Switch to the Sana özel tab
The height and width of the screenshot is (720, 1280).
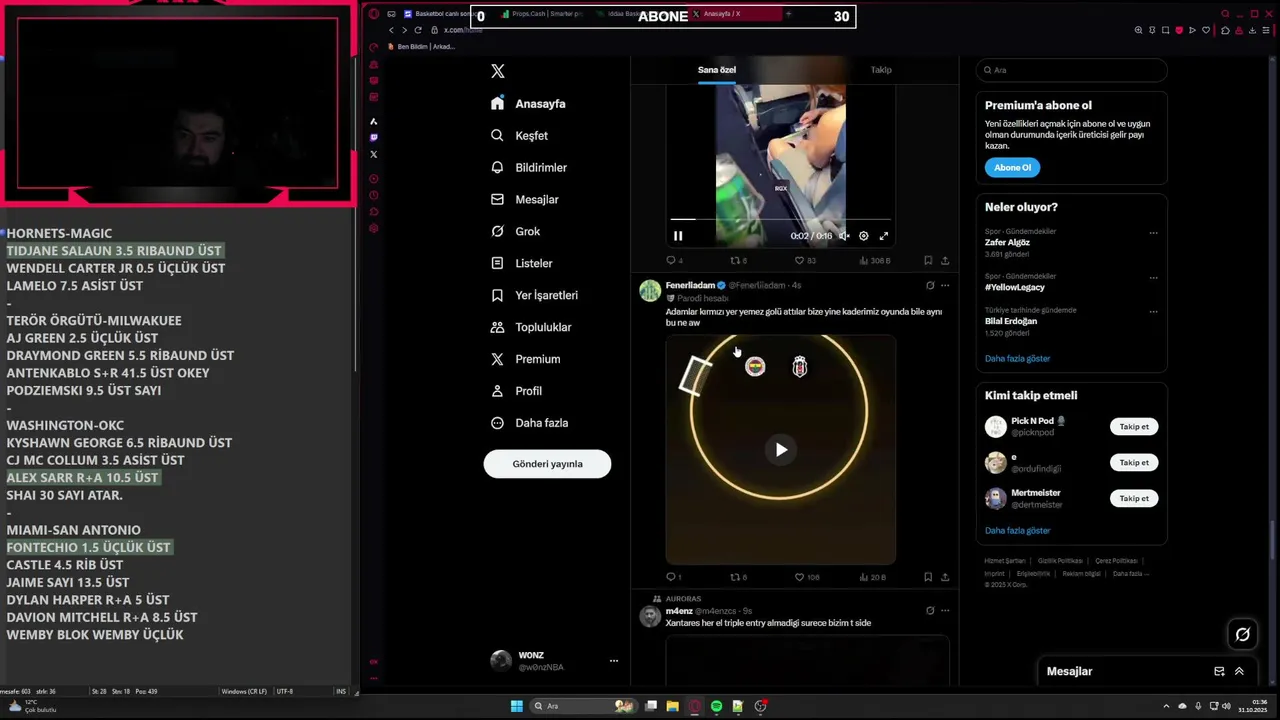click(716, 70)
